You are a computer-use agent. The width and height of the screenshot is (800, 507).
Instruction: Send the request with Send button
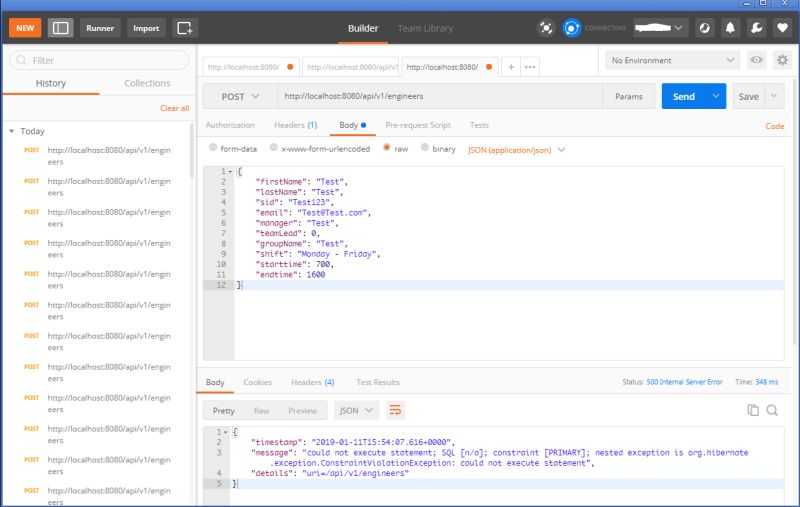(x=684, y=96)
